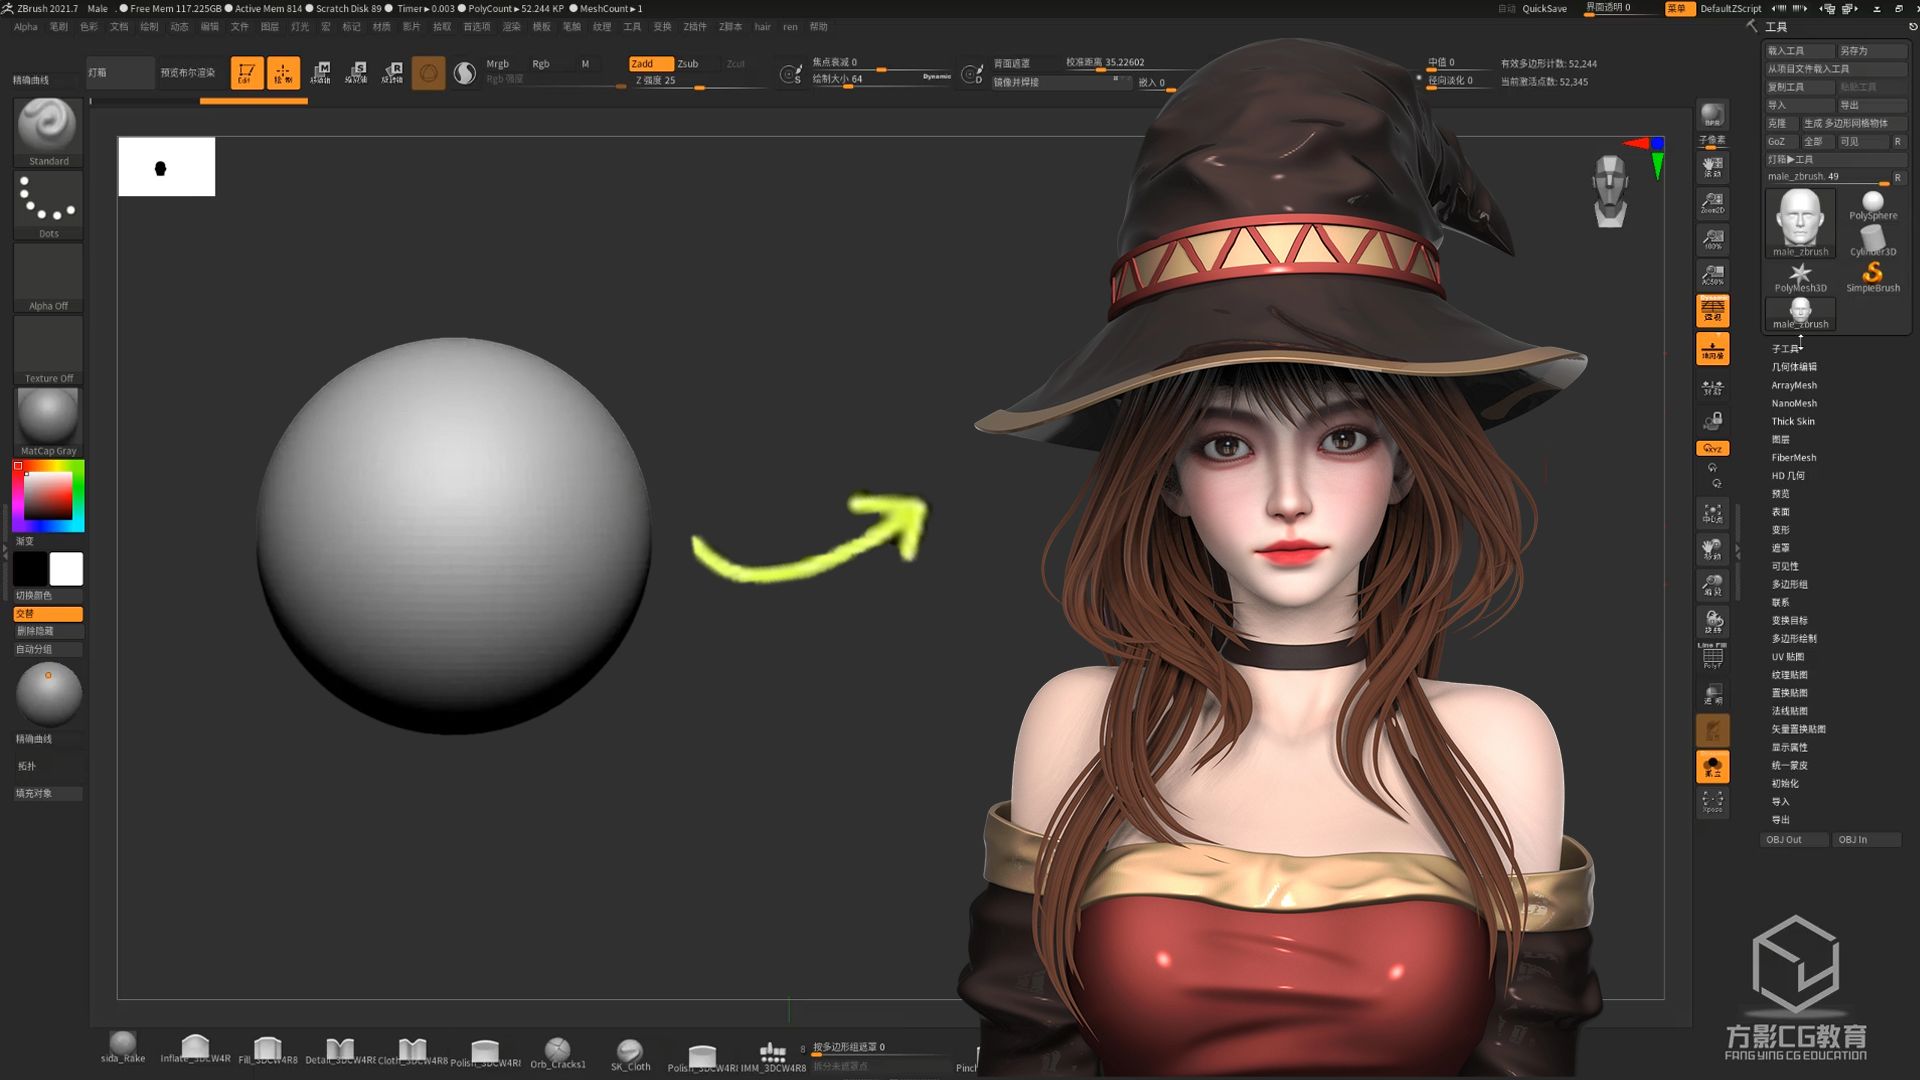Open the Alpha menu
Image resolution: width=1920 pixels, height=1080 pixels.
coord(25,27)
